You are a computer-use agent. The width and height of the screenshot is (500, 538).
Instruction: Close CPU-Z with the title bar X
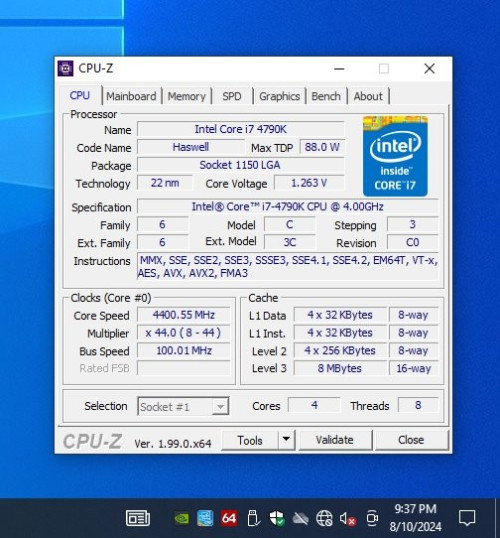[429, 69]
